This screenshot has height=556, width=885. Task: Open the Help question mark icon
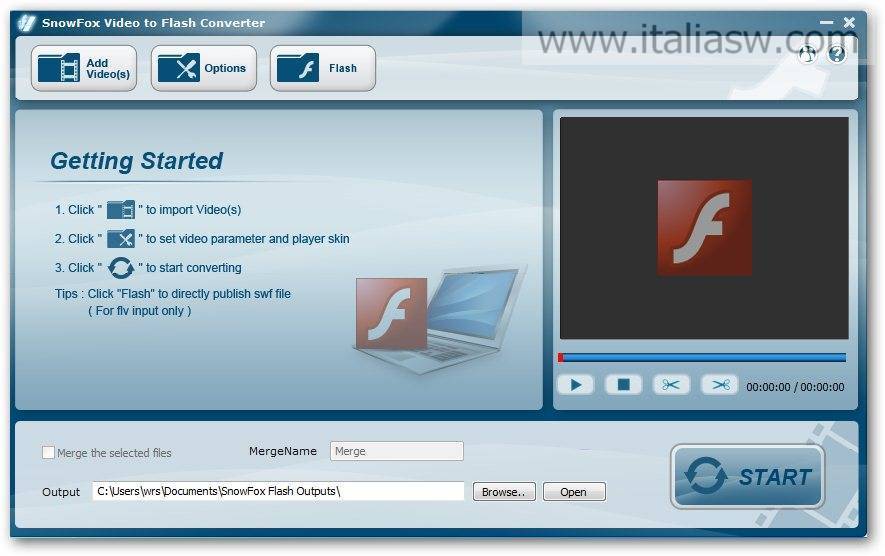point(836,54)
